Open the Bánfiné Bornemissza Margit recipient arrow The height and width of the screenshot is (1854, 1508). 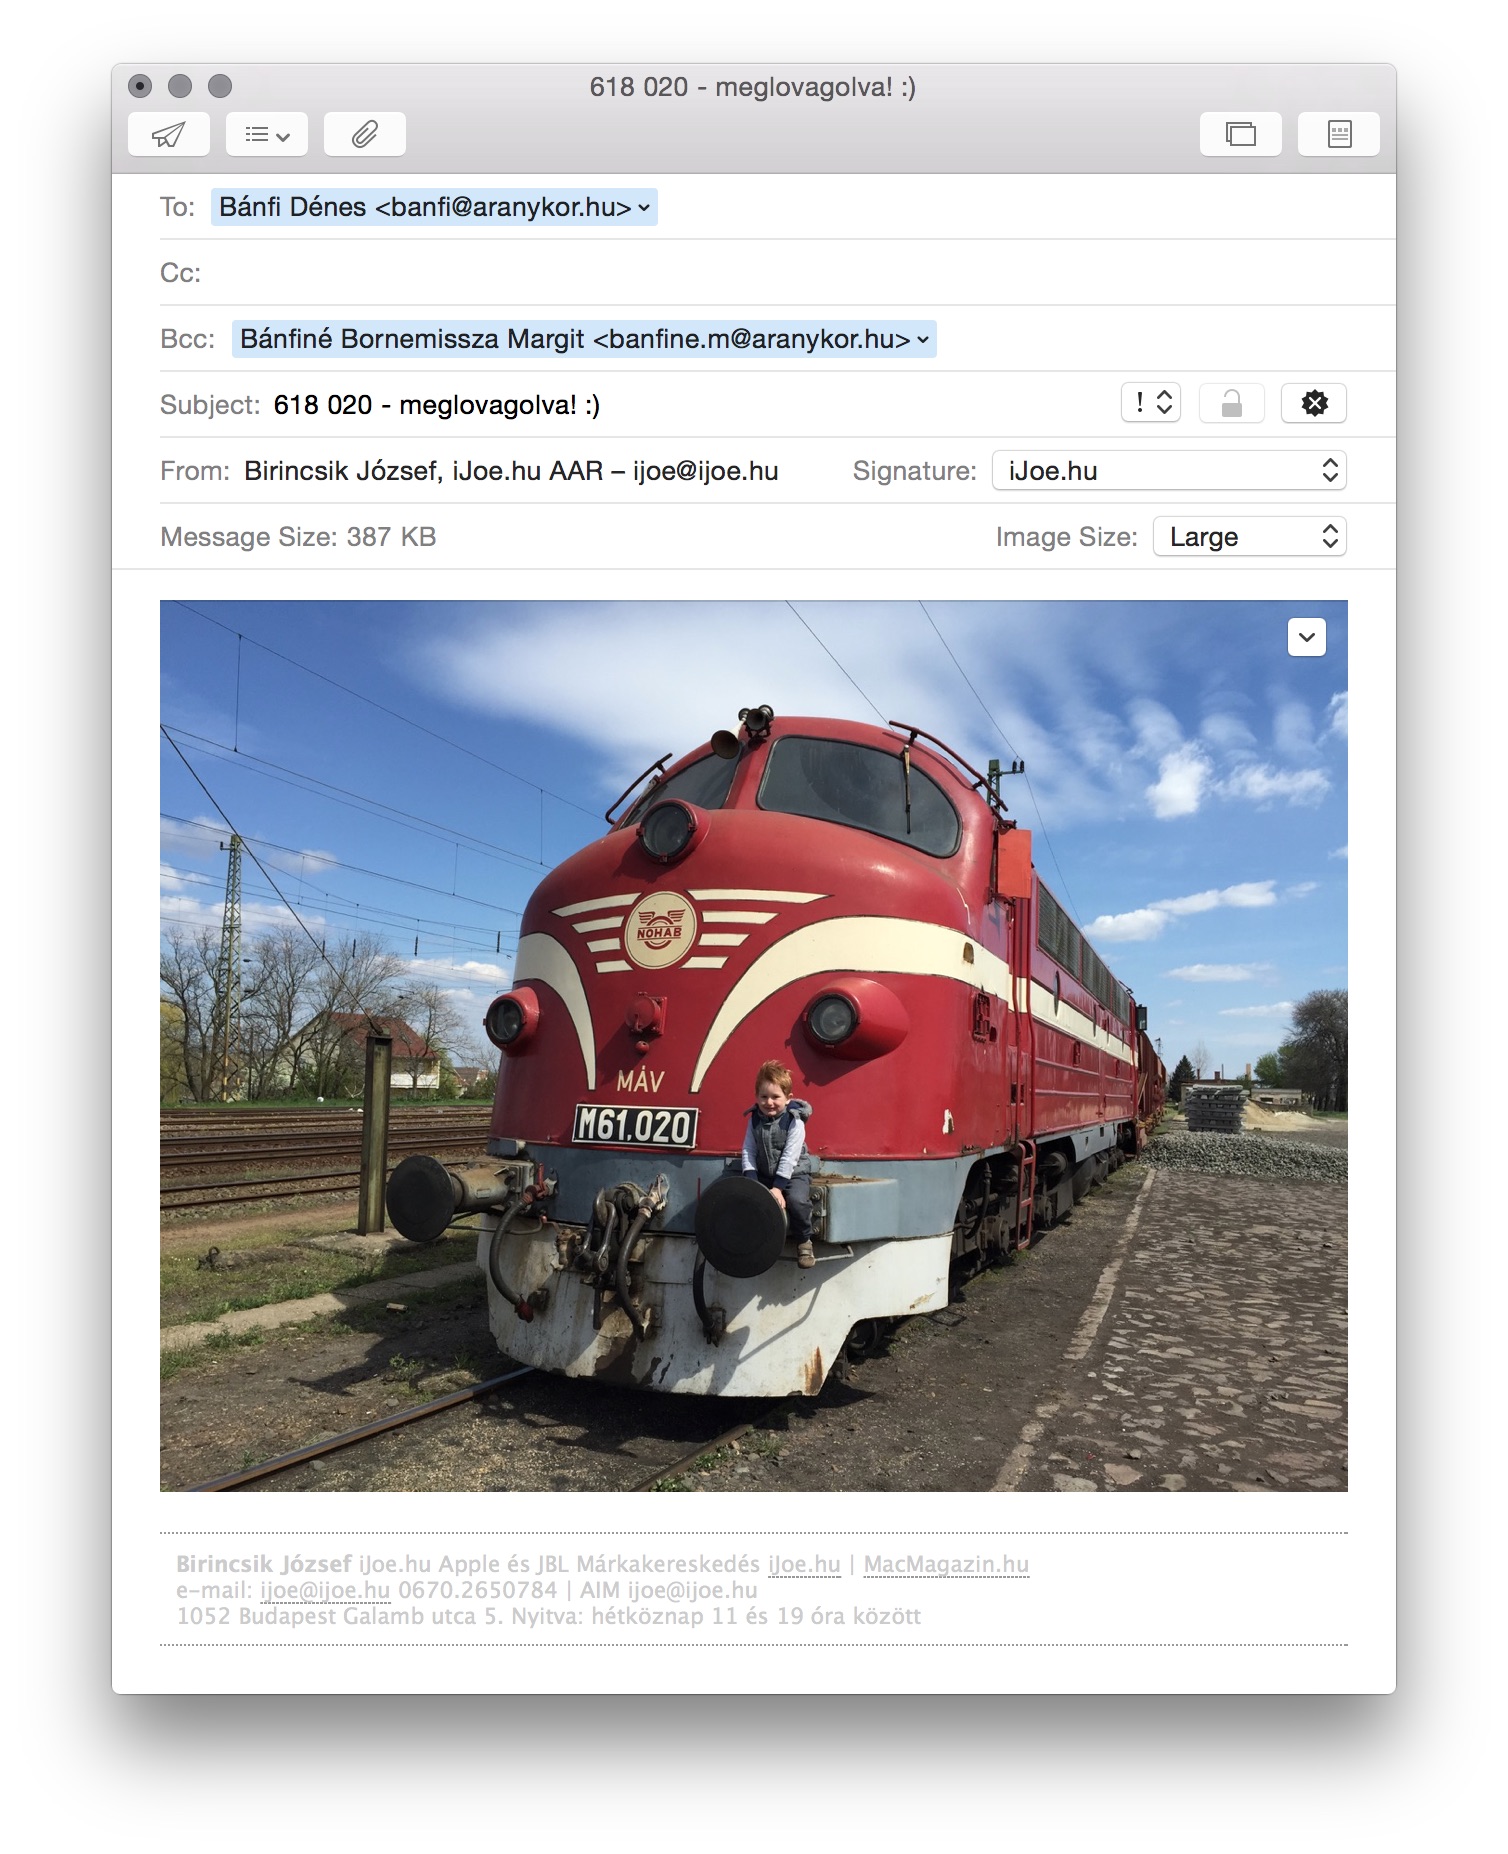(923, 340)
